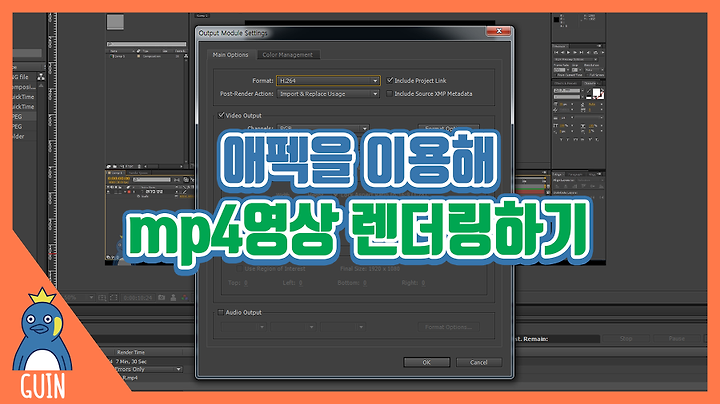Click the white fill color swatch
720x404 pixels.
click(596, 92)
